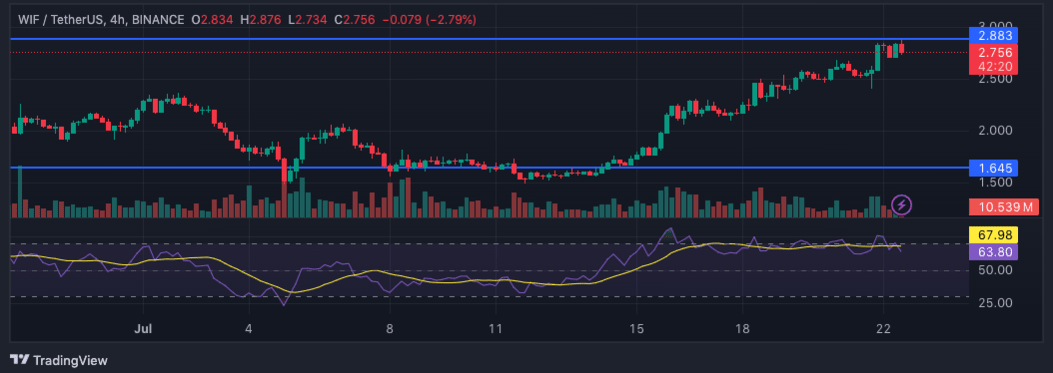Click the 11 date axis label
Image resolution: width=1053 pixels, height=373 pixels.
coord(496,329)
